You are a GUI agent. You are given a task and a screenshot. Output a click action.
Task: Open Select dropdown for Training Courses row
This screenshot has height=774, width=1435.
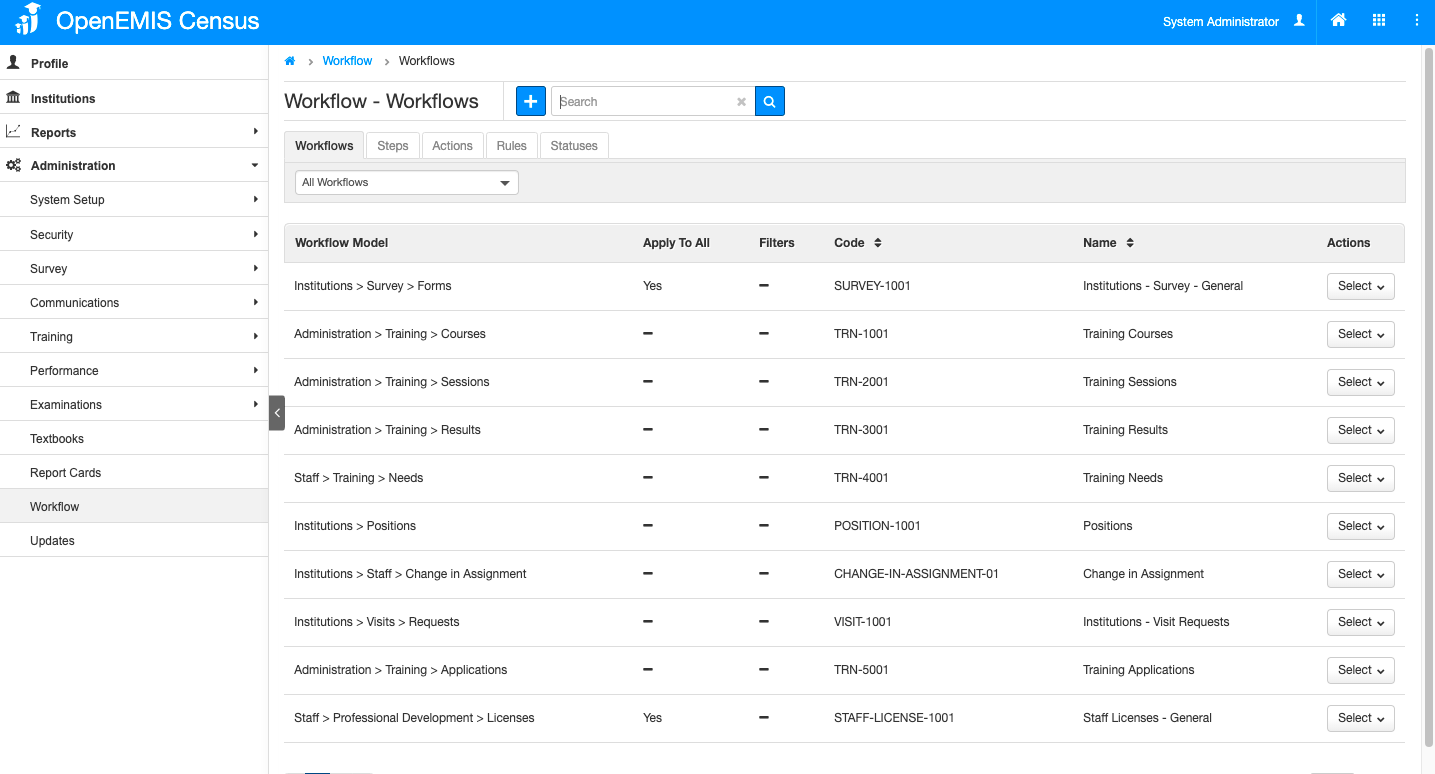coord(1361,334)
